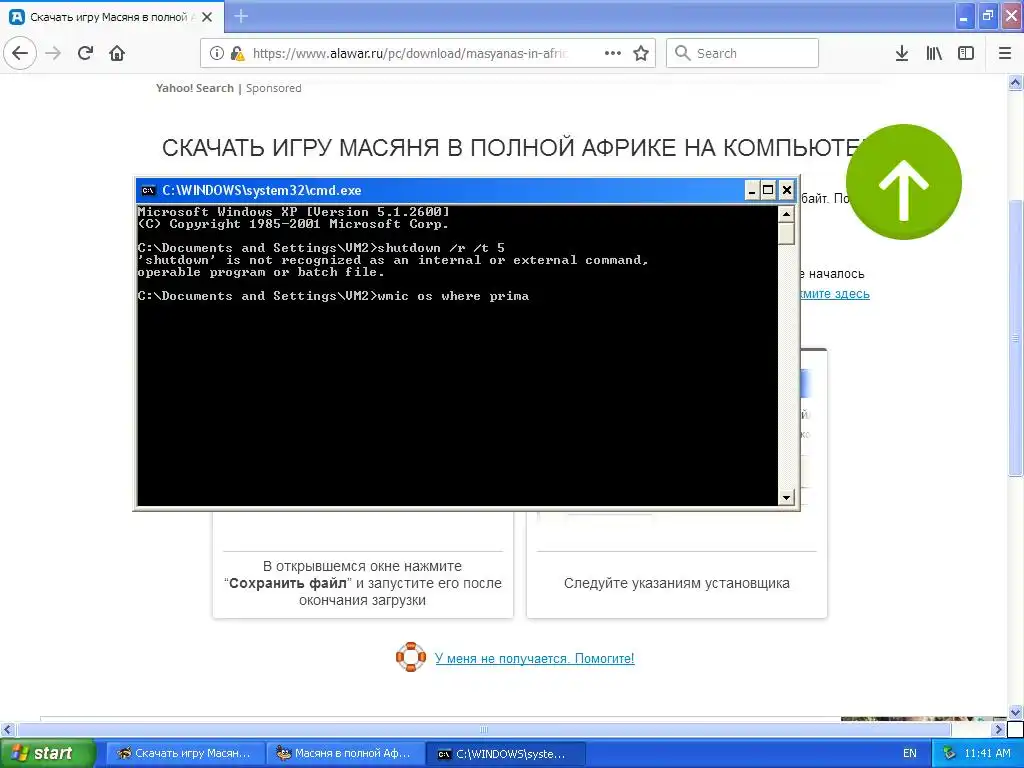Close the cmd.exe window
The image size is (1024, 768).
(x=787, y=190)
